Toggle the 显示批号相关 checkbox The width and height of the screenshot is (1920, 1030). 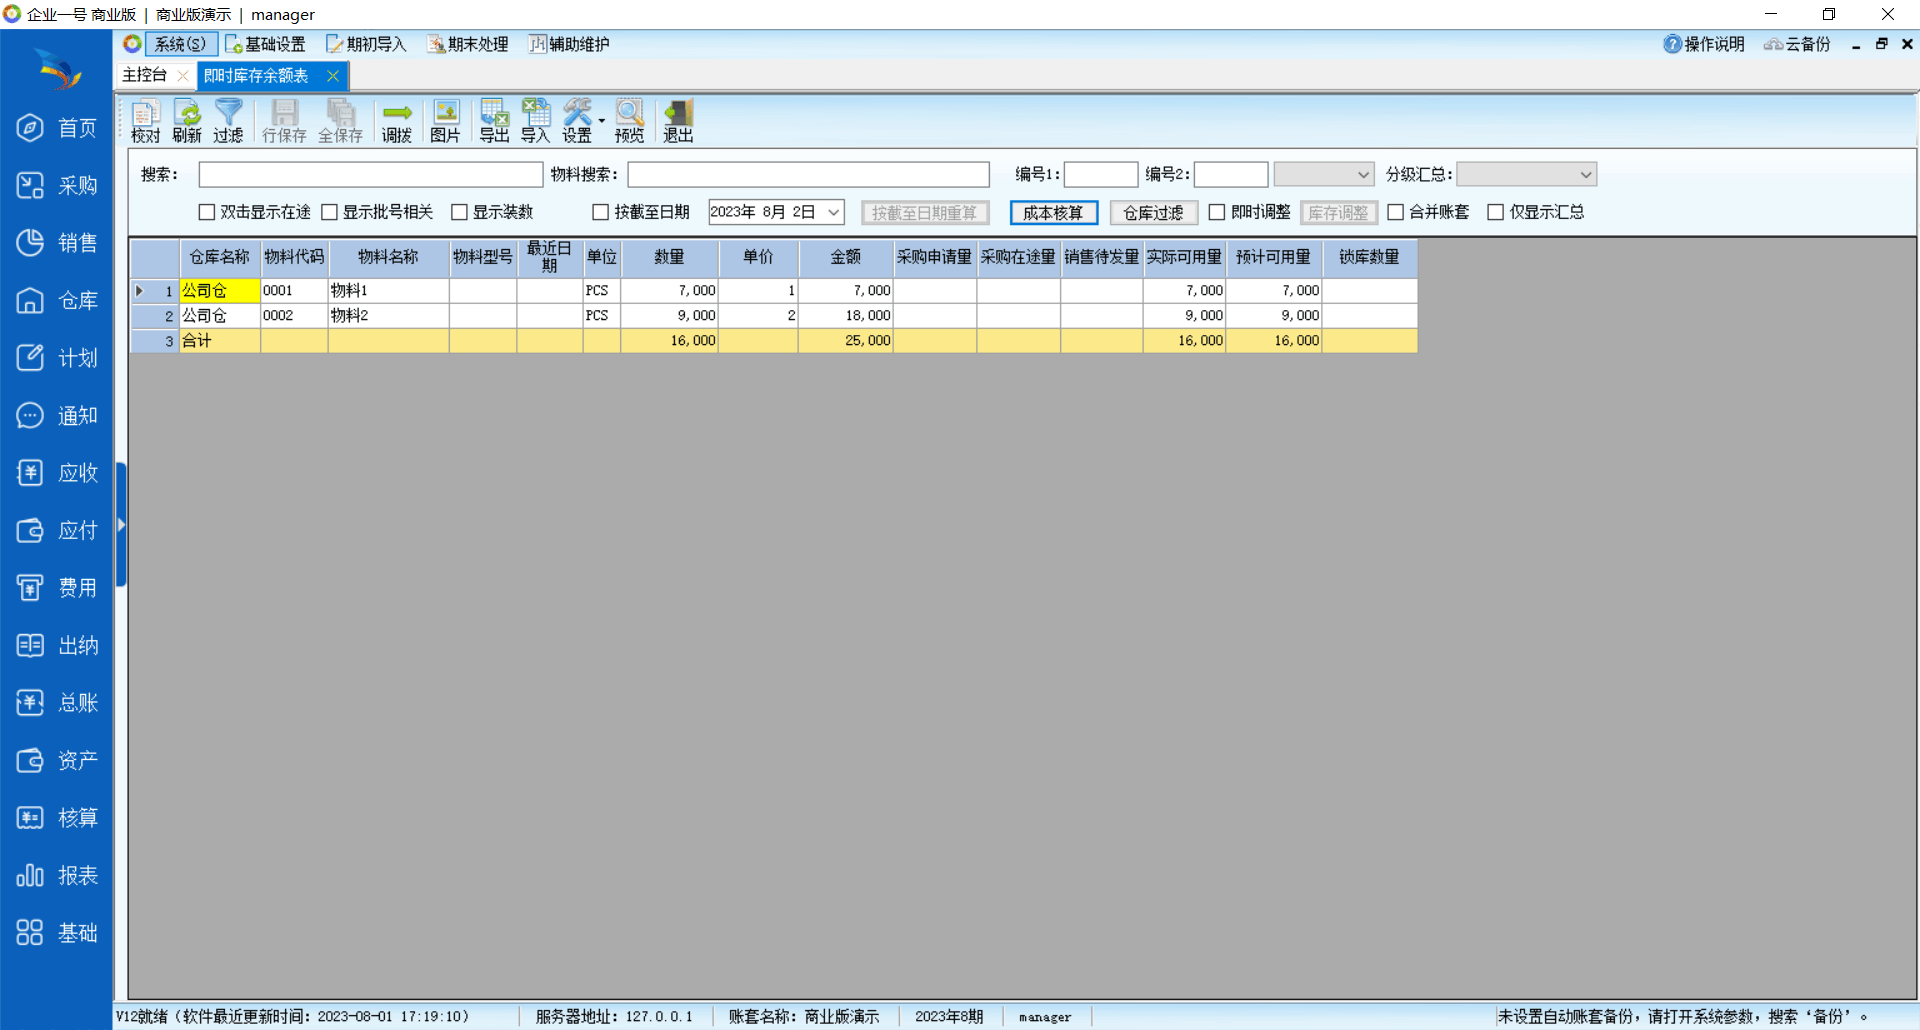pos(330,212)
